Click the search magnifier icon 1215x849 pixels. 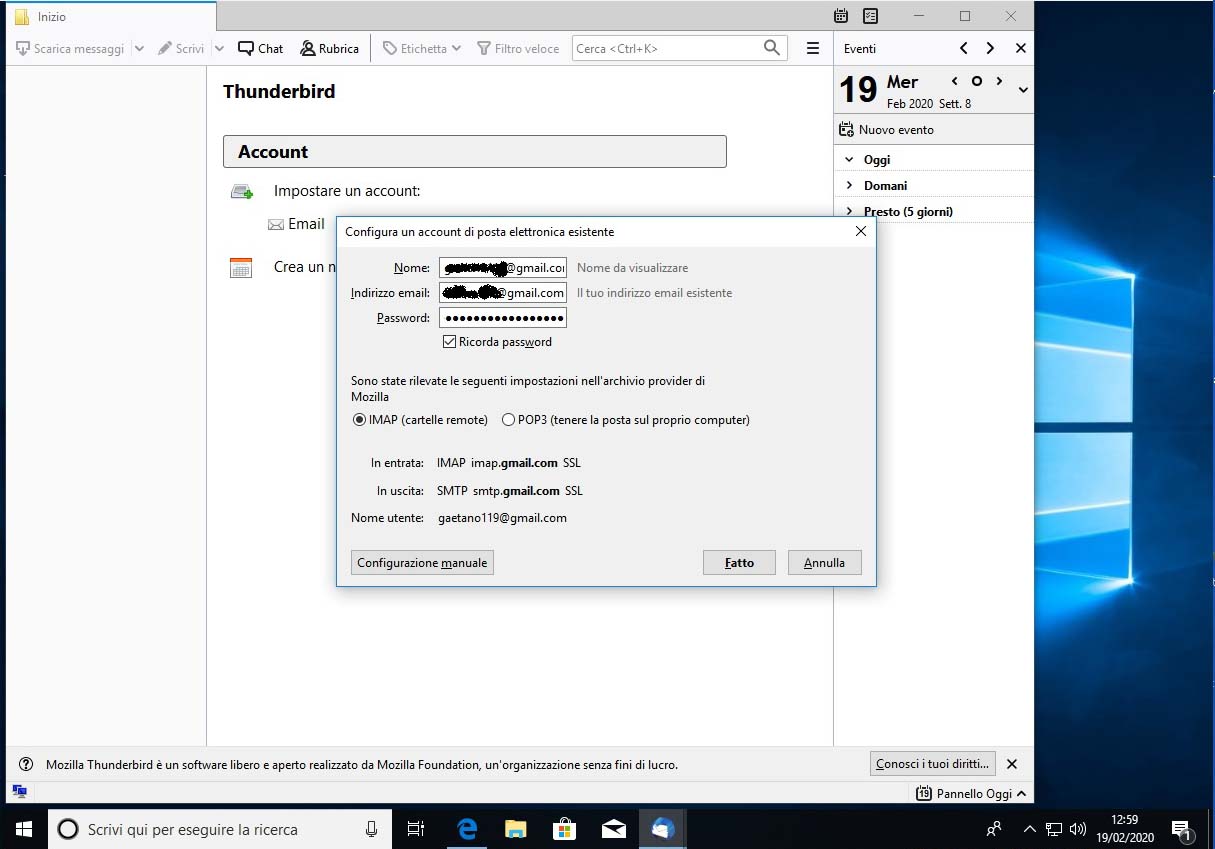(771, 48)
